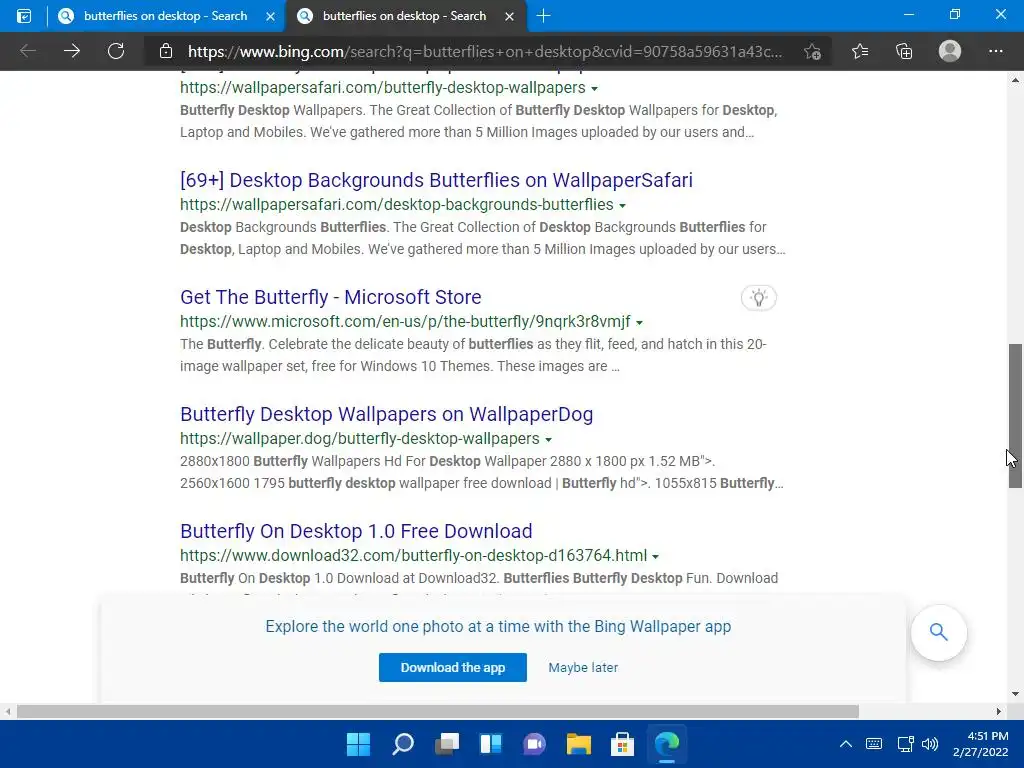Refresh the page
1024x768 pixels.
point(116,51)
